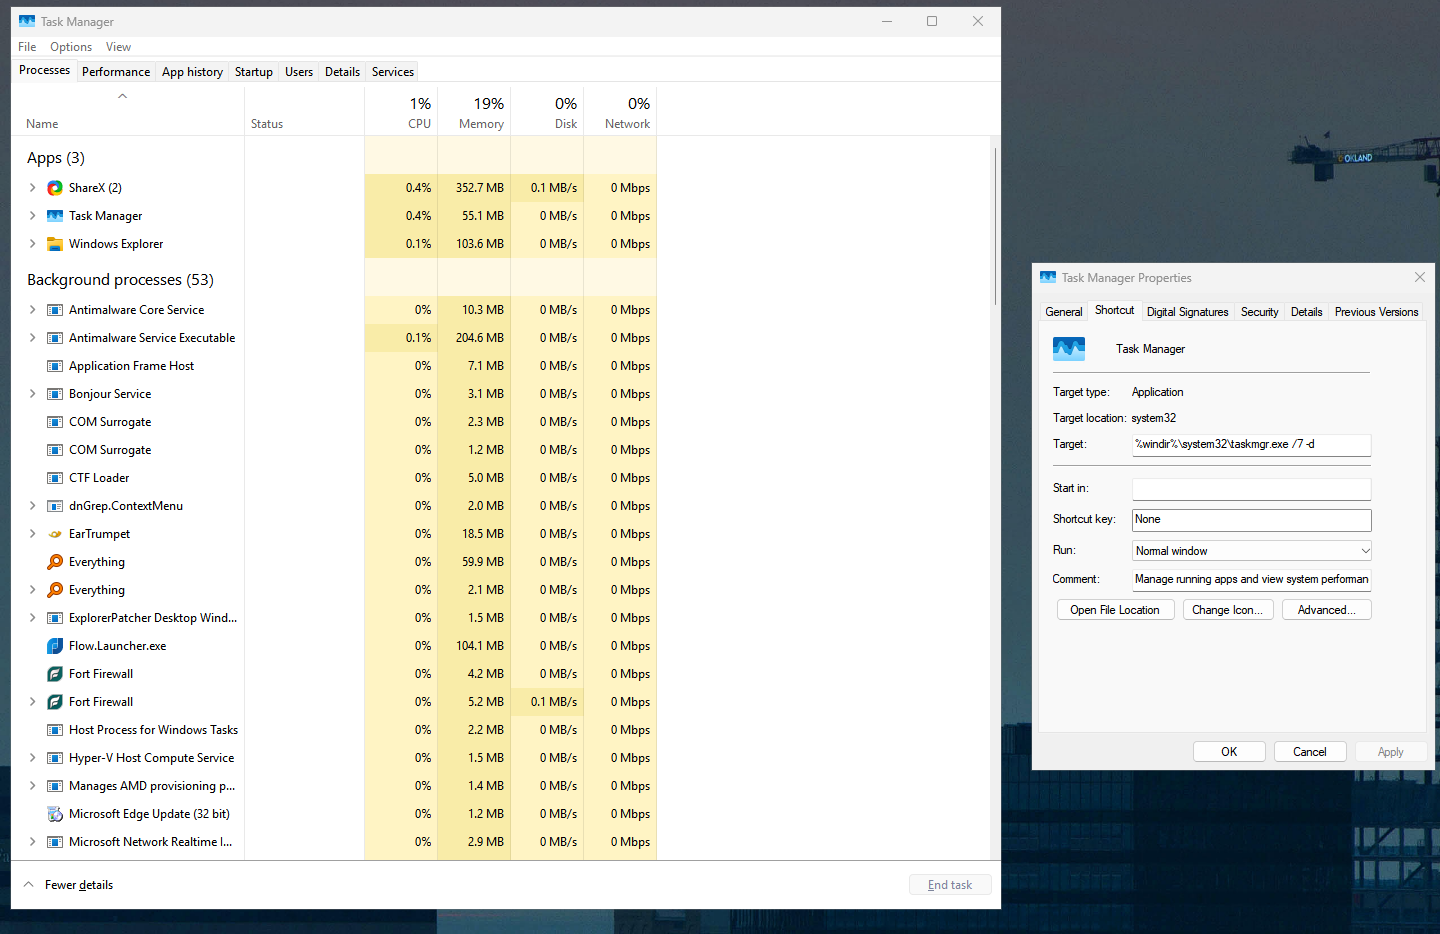Click the Application Frame Host icon
1440x934 pixels.
point(55,366)
